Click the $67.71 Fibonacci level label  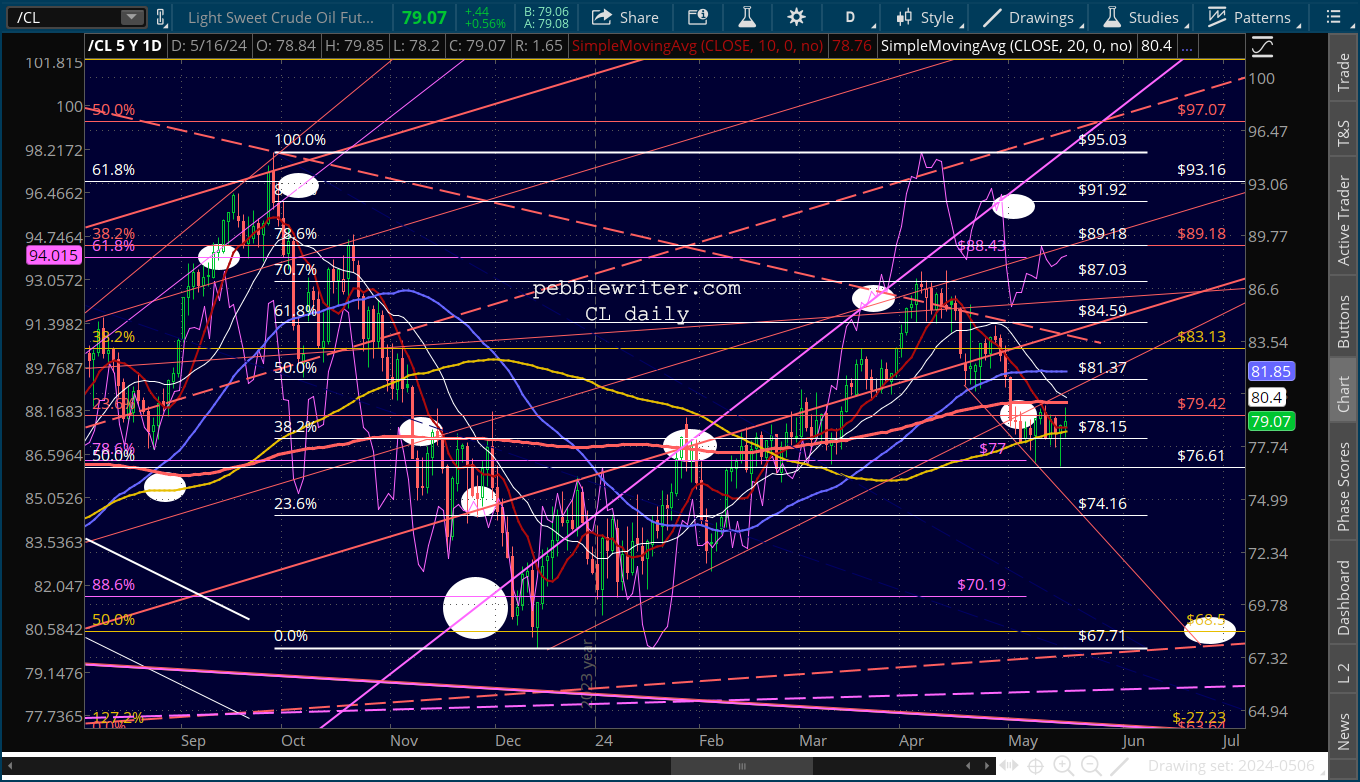[1103, 636]
